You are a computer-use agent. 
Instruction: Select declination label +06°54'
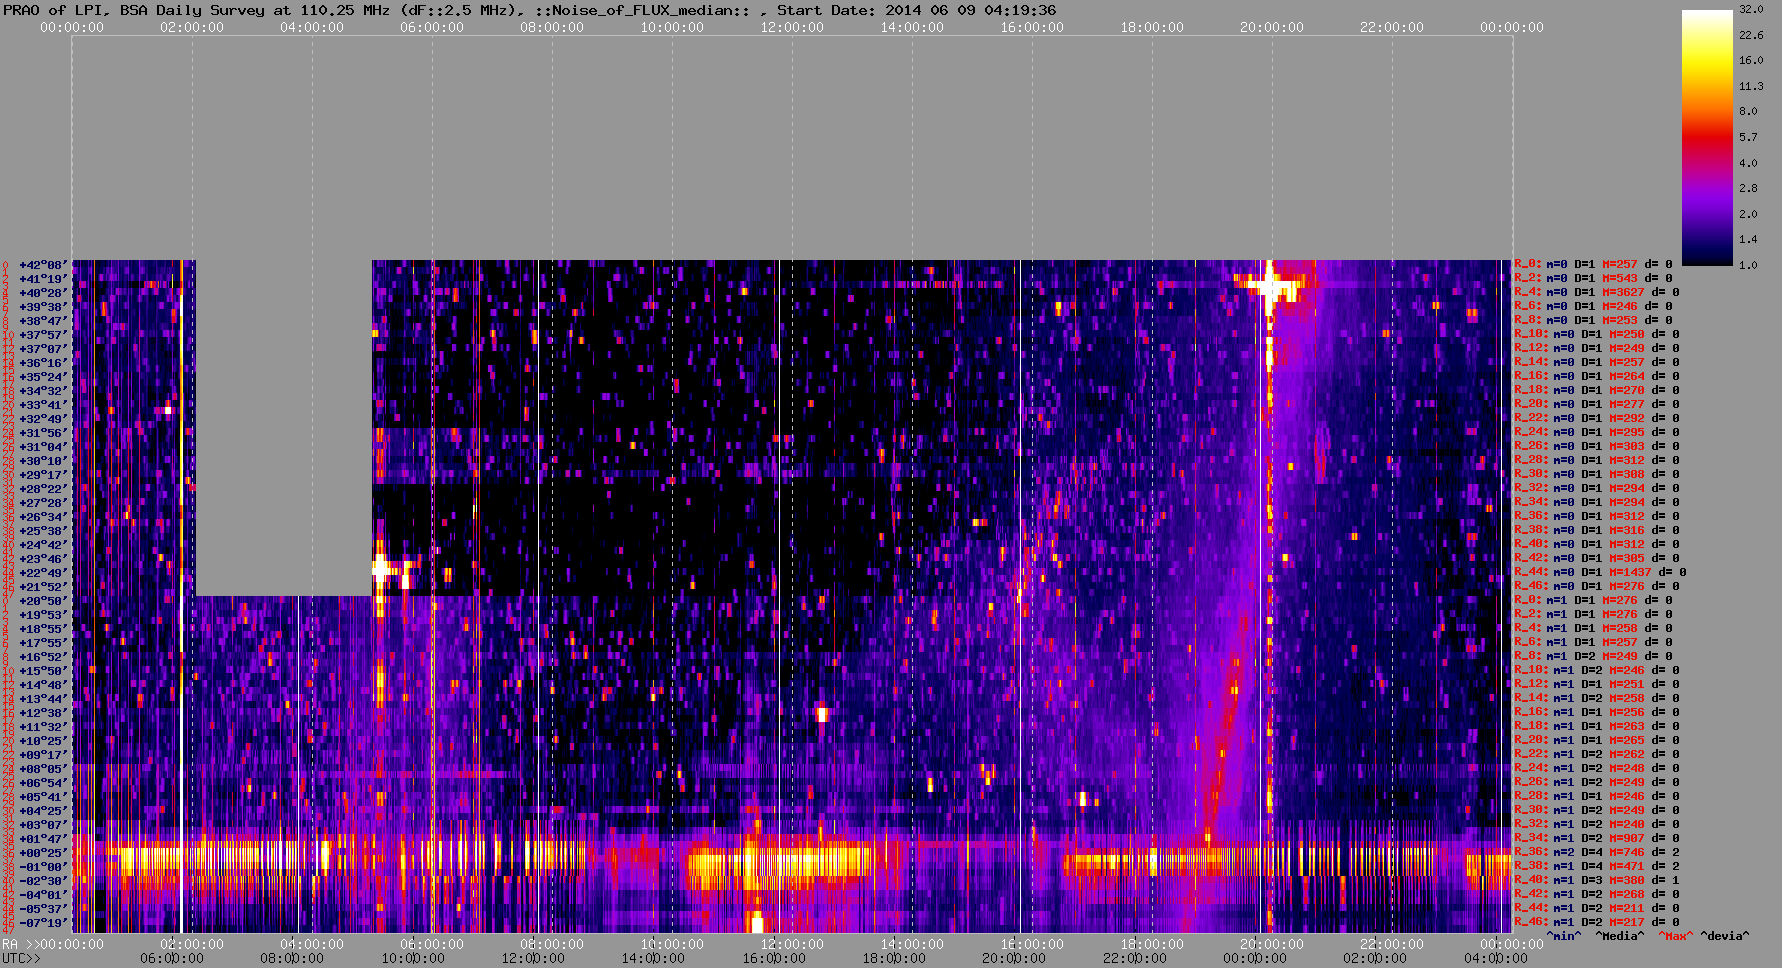[x=43, y=783]
